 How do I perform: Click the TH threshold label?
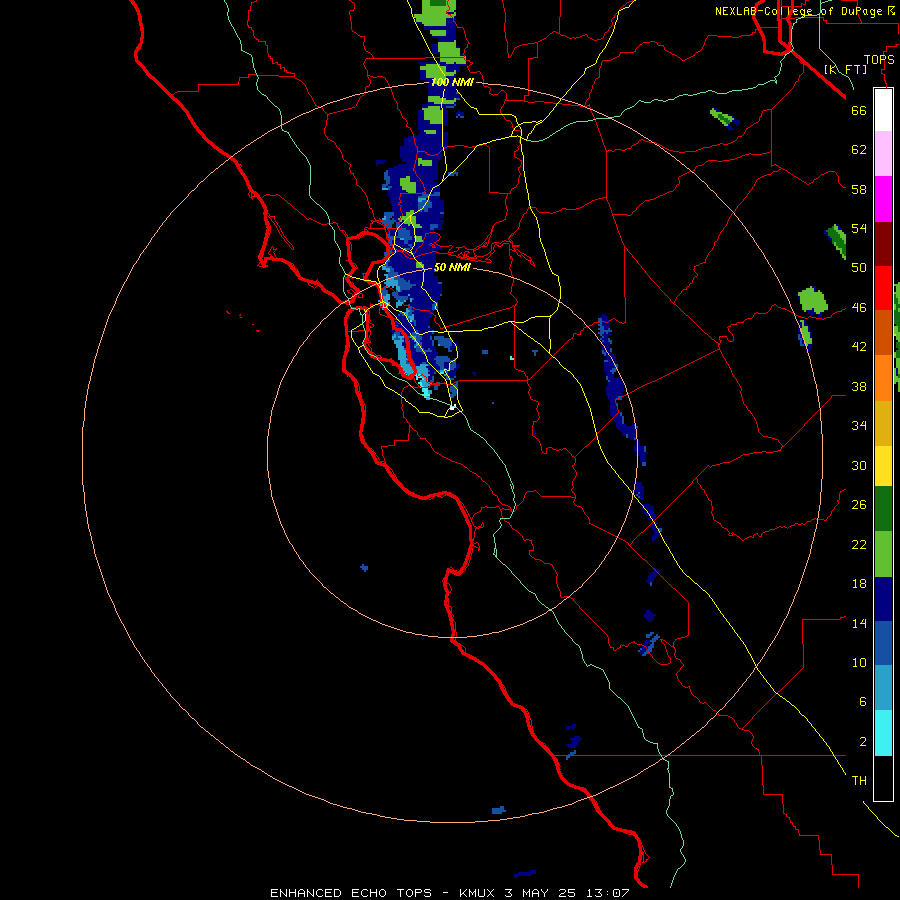(x=859, y=781)
